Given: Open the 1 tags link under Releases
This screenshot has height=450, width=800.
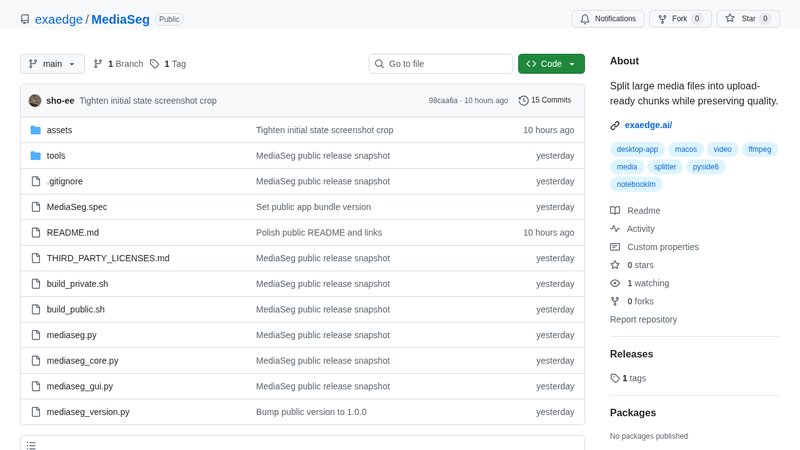Looking at the screenshot, I should coord(629,378).
